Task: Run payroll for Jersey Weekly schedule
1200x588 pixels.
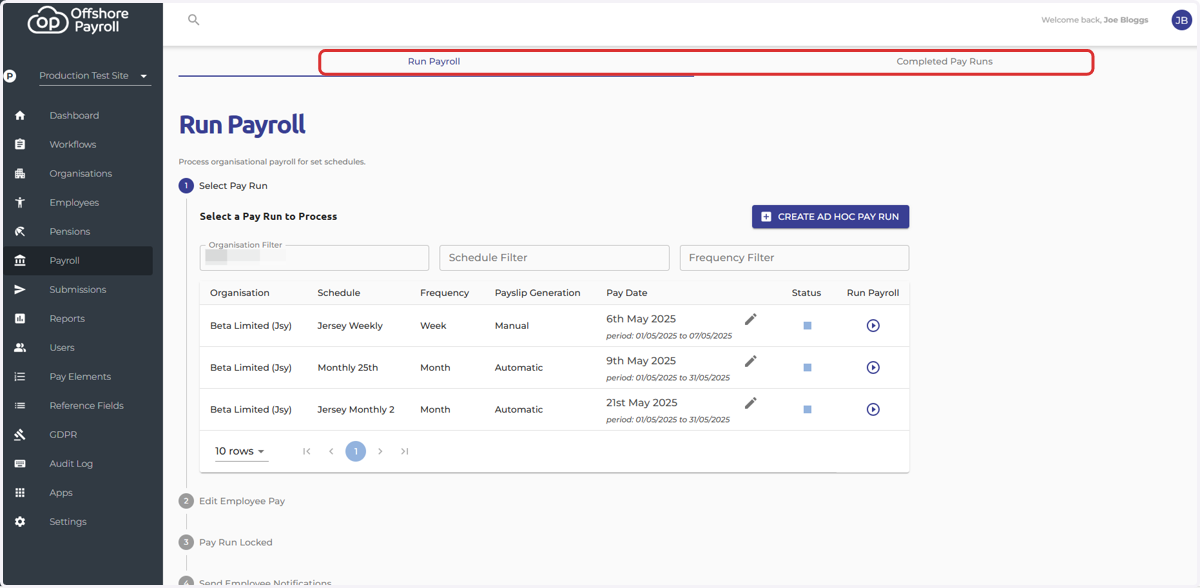Action: coord(873,325)
